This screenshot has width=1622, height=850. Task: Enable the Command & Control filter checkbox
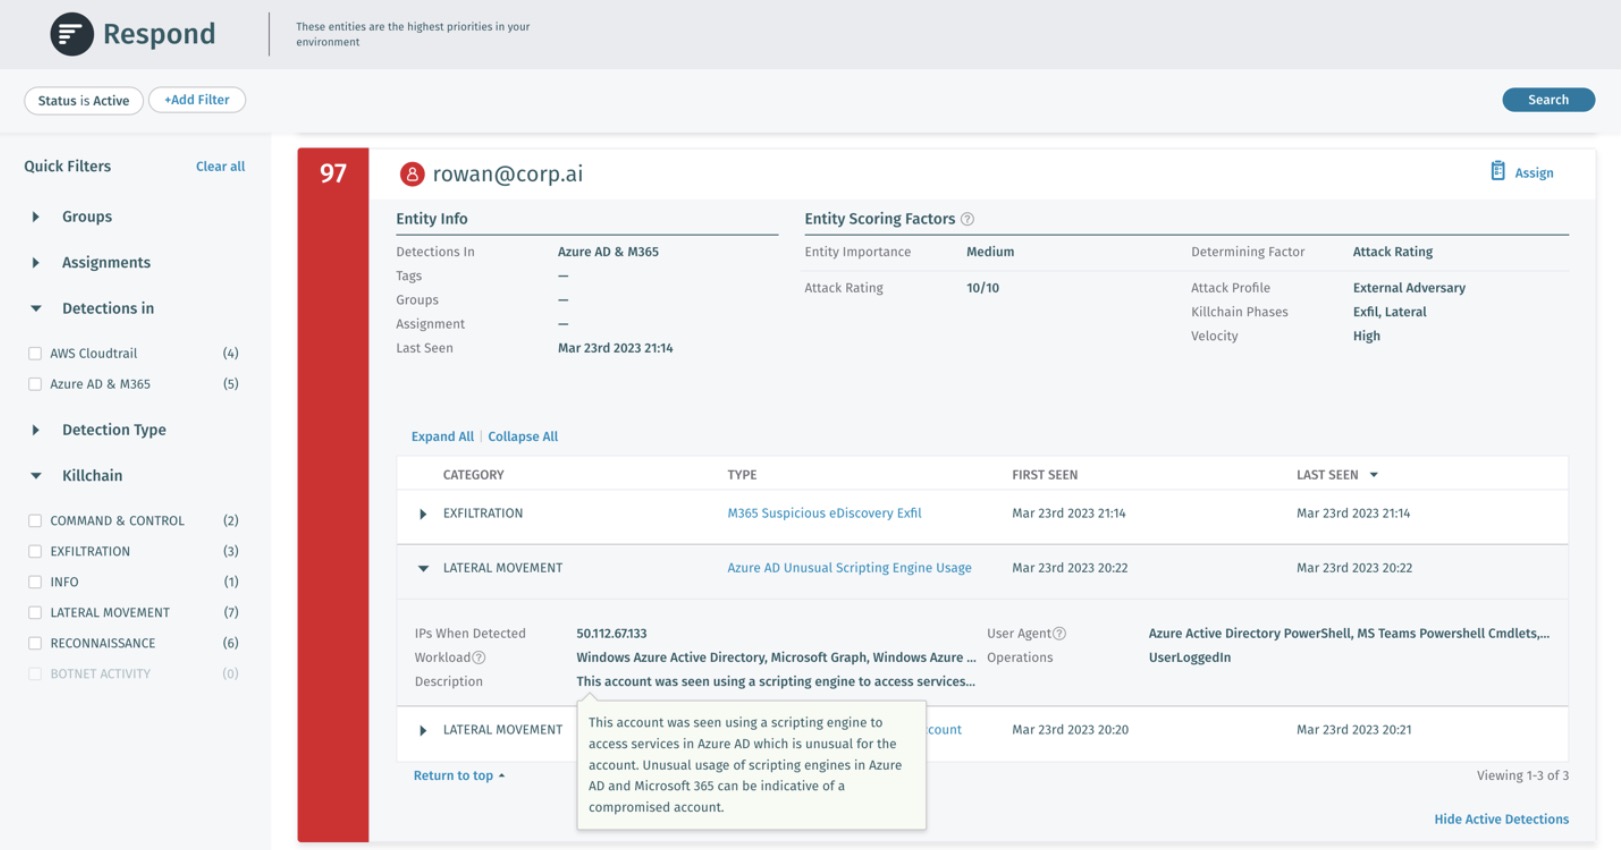click(35, 521)
